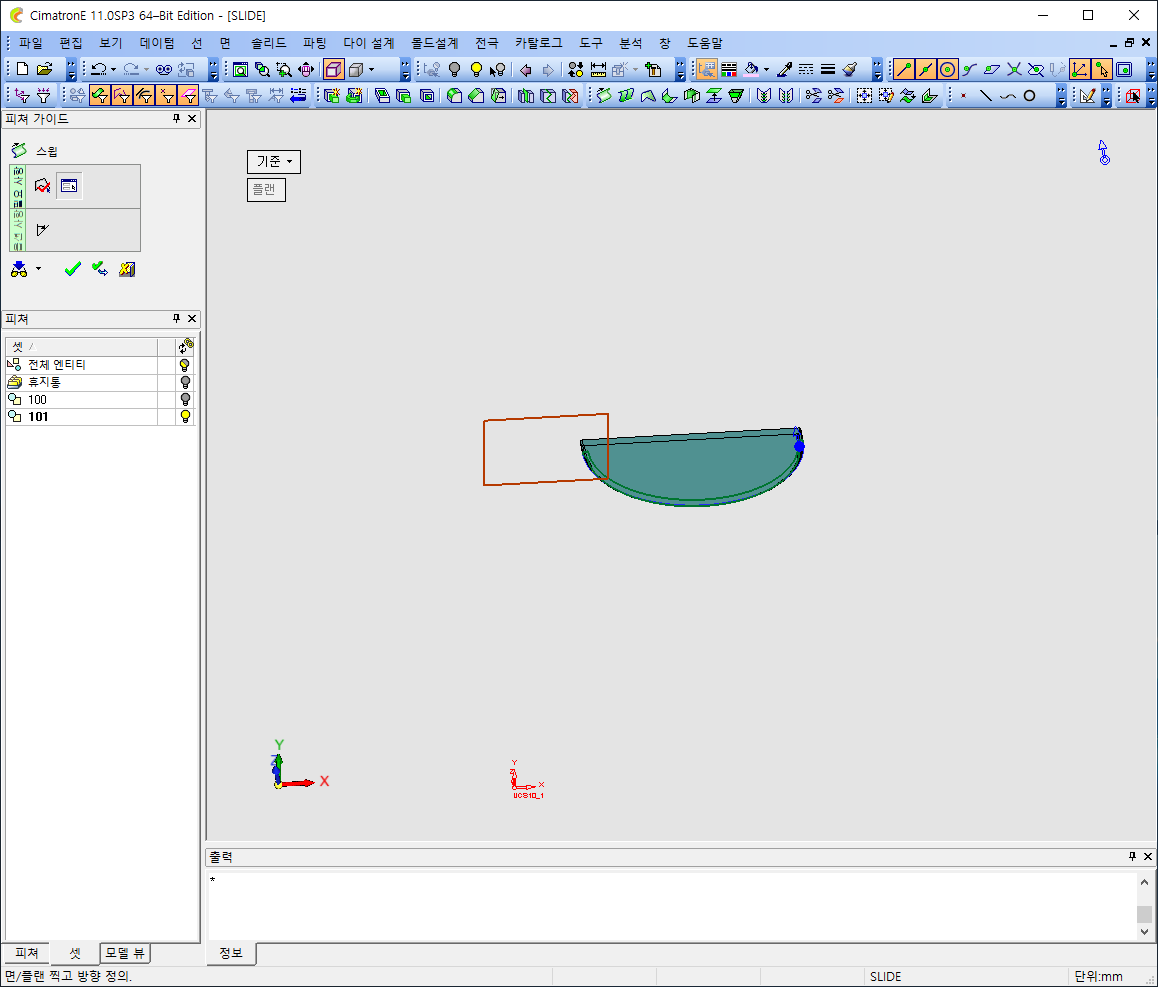
Task: Sort sets by the 셋 column header
Action: pyautogui.click(x=82, y=346)
